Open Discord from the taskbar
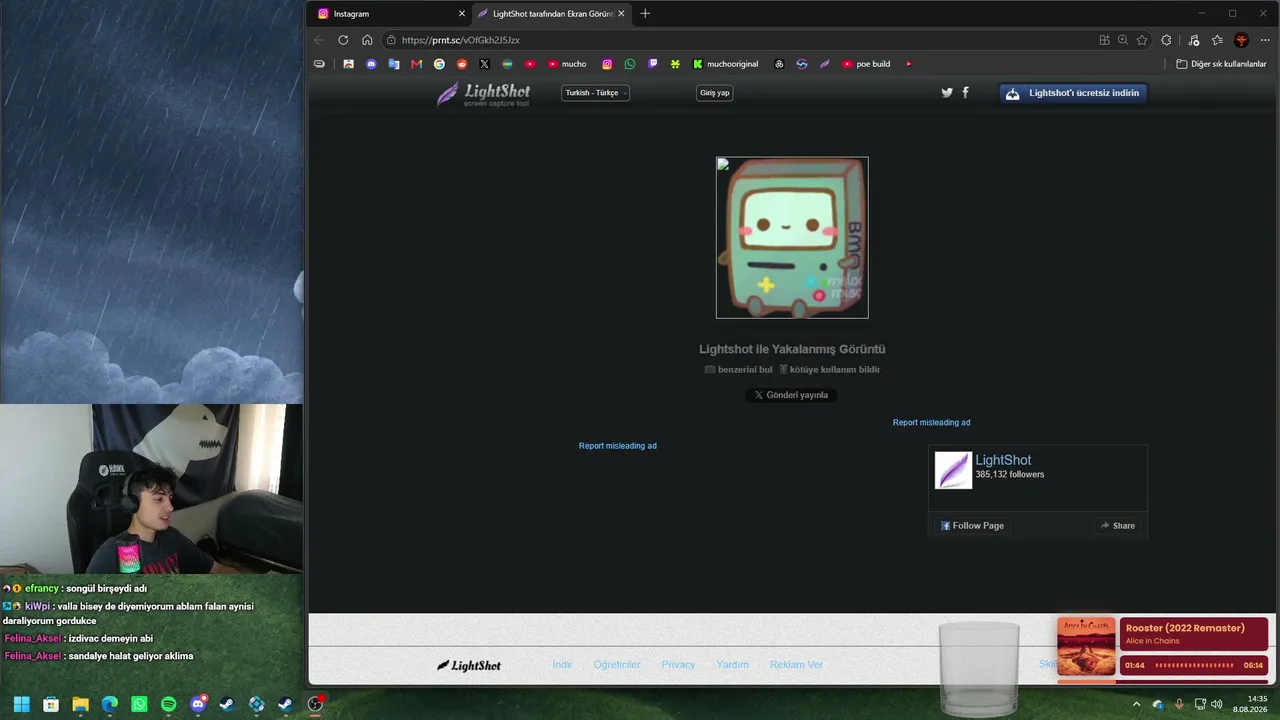Viewport: 1280px width, 720px height. pos(198,704)
